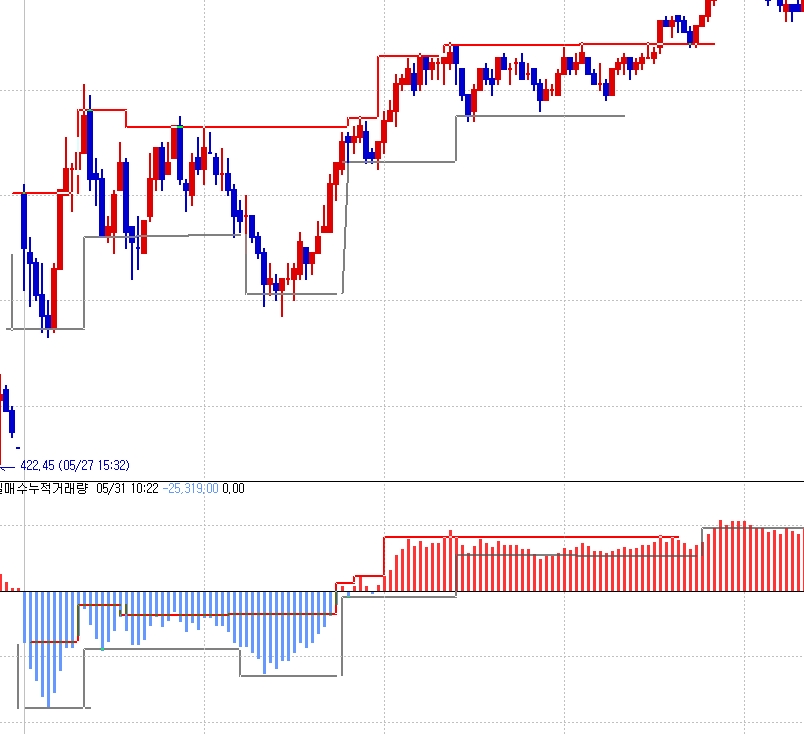This screenshot has width=804, height=734.
Task: Click the gray step line beneath the blue histogram
Action: 160,649
